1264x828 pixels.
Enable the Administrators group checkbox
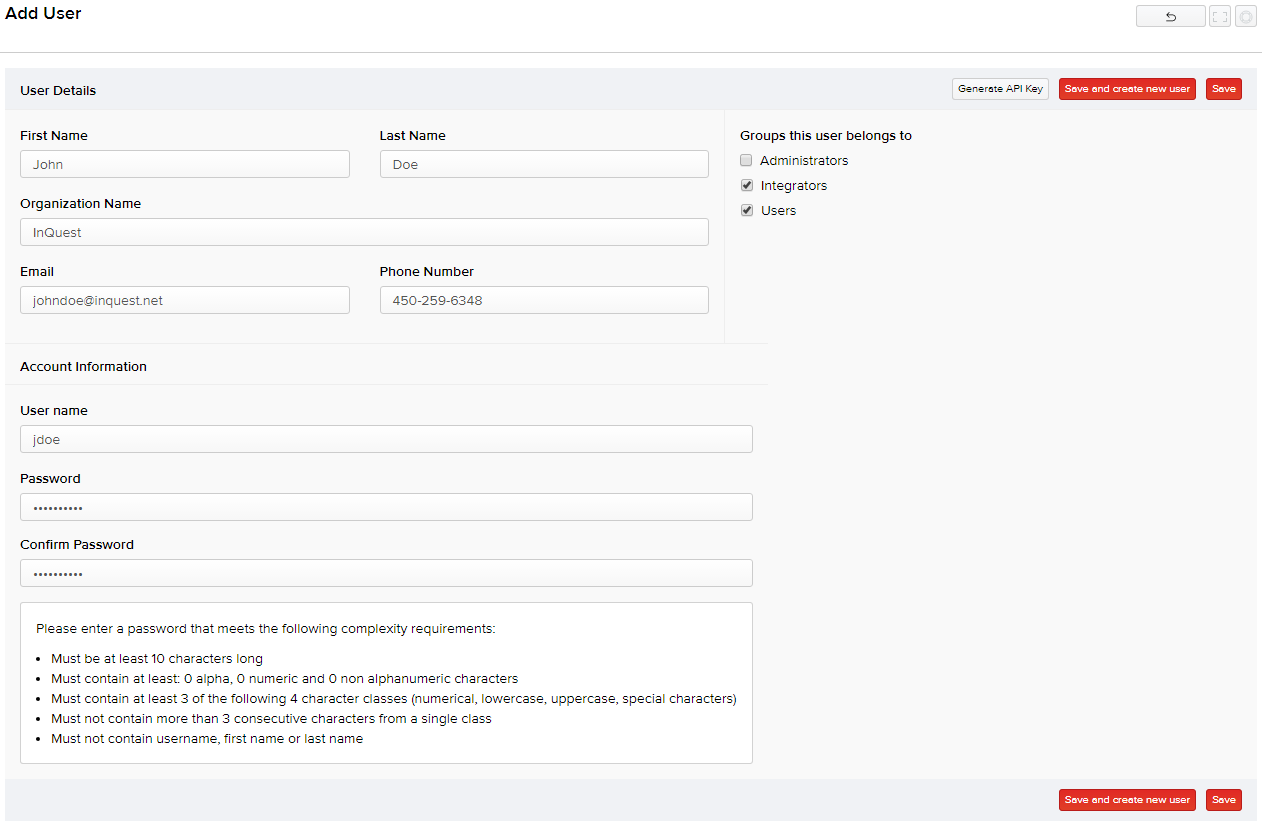pyautogui.click(x=746, y=161)
